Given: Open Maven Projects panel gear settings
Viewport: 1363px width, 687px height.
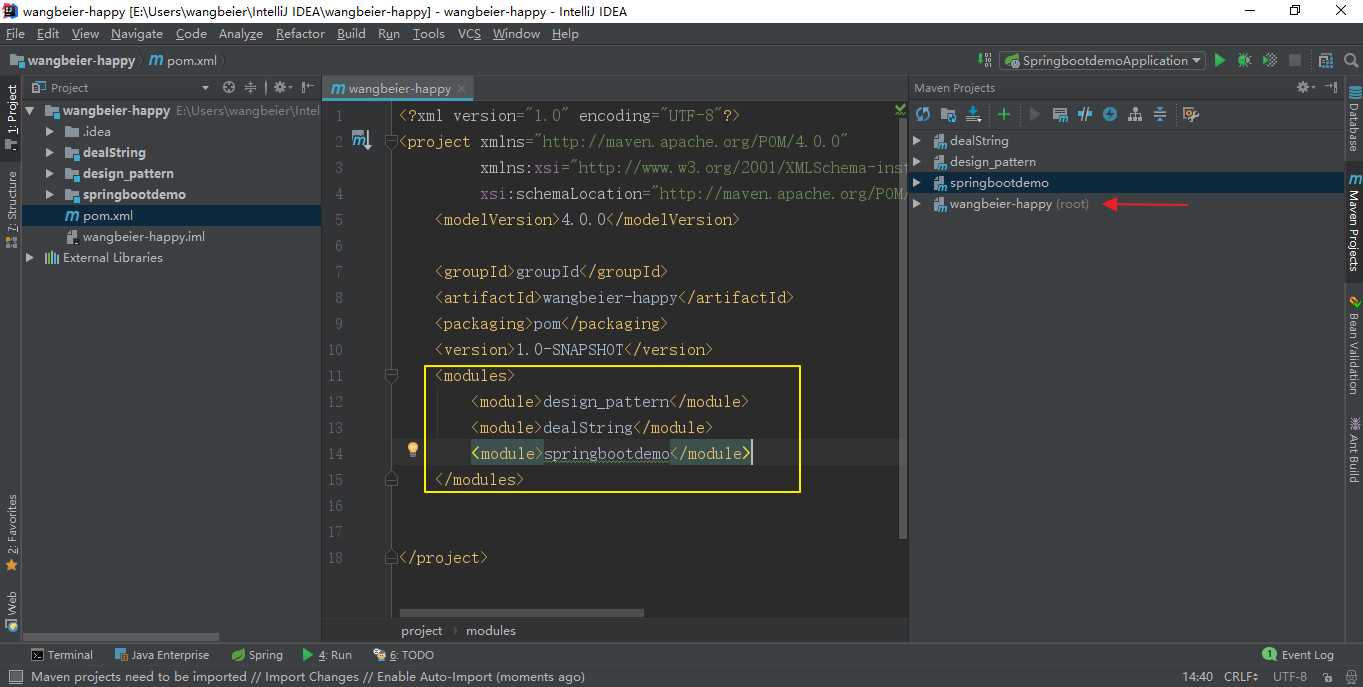Looking at the screenshot, I should (1306, 88).
